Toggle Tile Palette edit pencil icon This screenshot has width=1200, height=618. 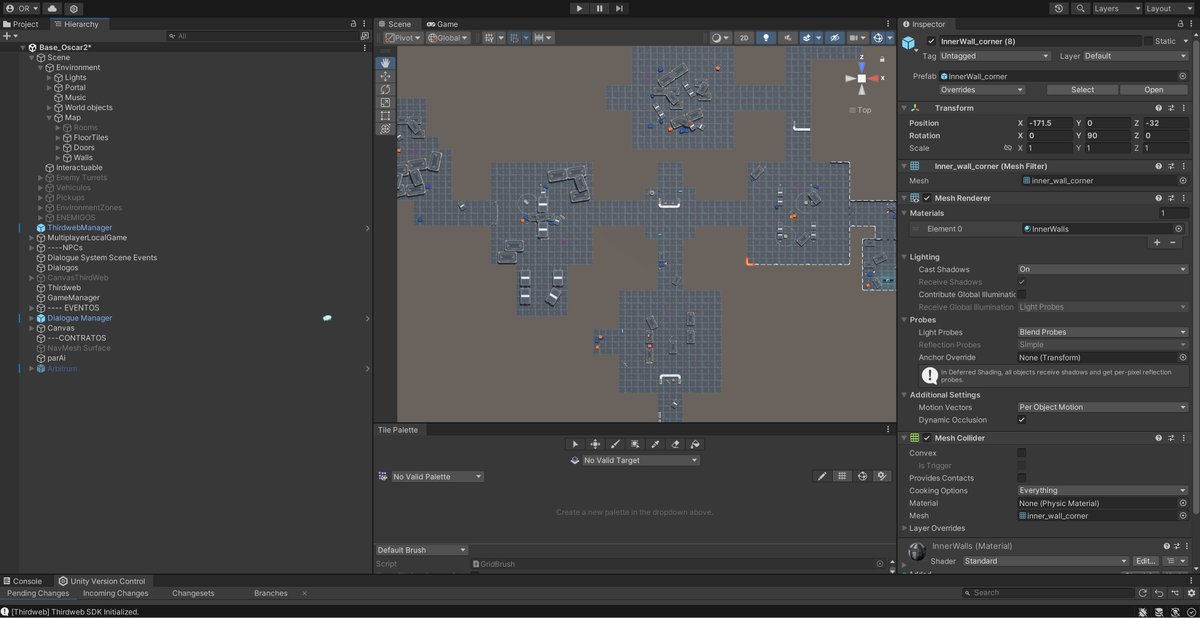tap(822, 476)
